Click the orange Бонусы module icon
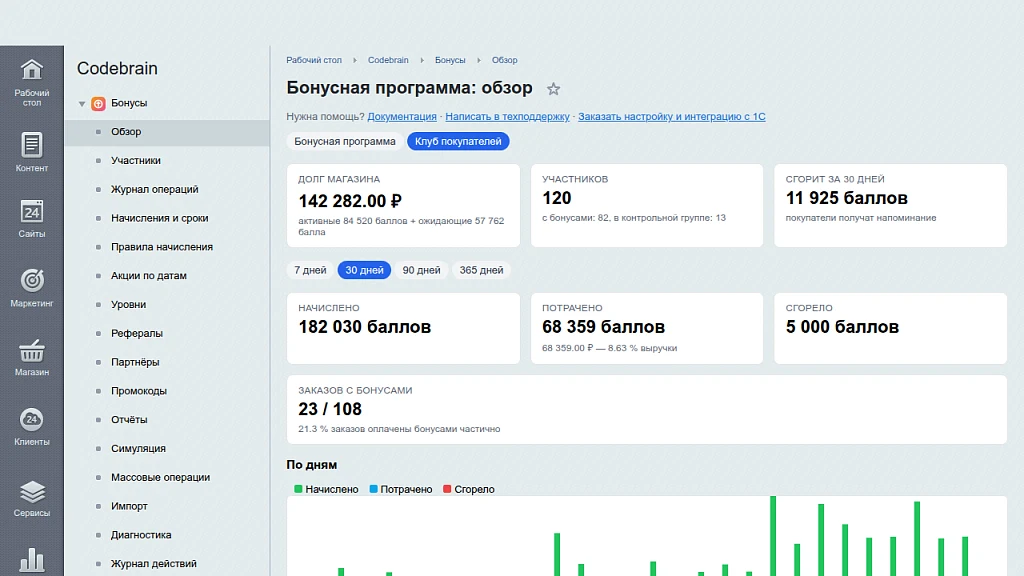This screenshot has width=1024, height=576. (x=98, y=103)
